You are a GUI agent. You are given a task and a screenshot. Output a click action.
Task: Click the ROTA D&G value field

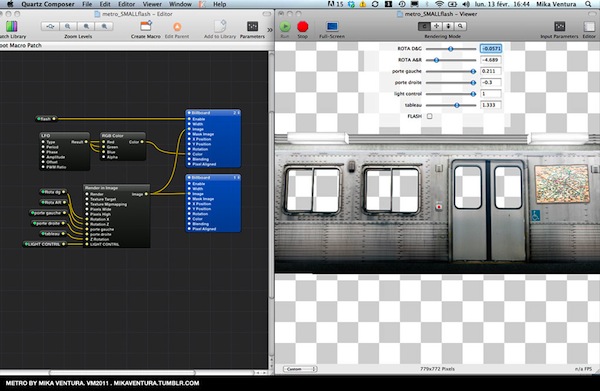coord(491,49)
